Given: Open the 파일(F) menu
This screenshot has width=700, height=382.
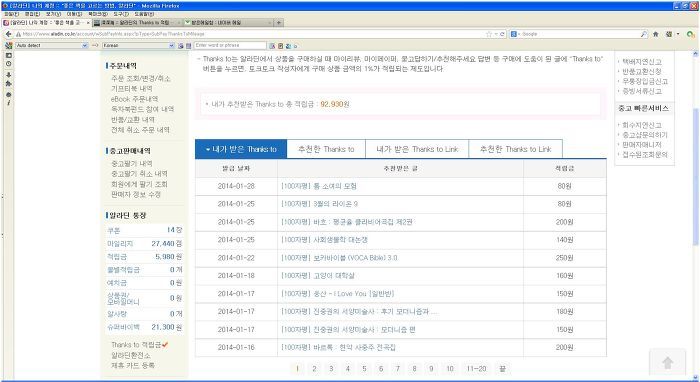Looking at the screenshot, I should (x=12, y=14).
